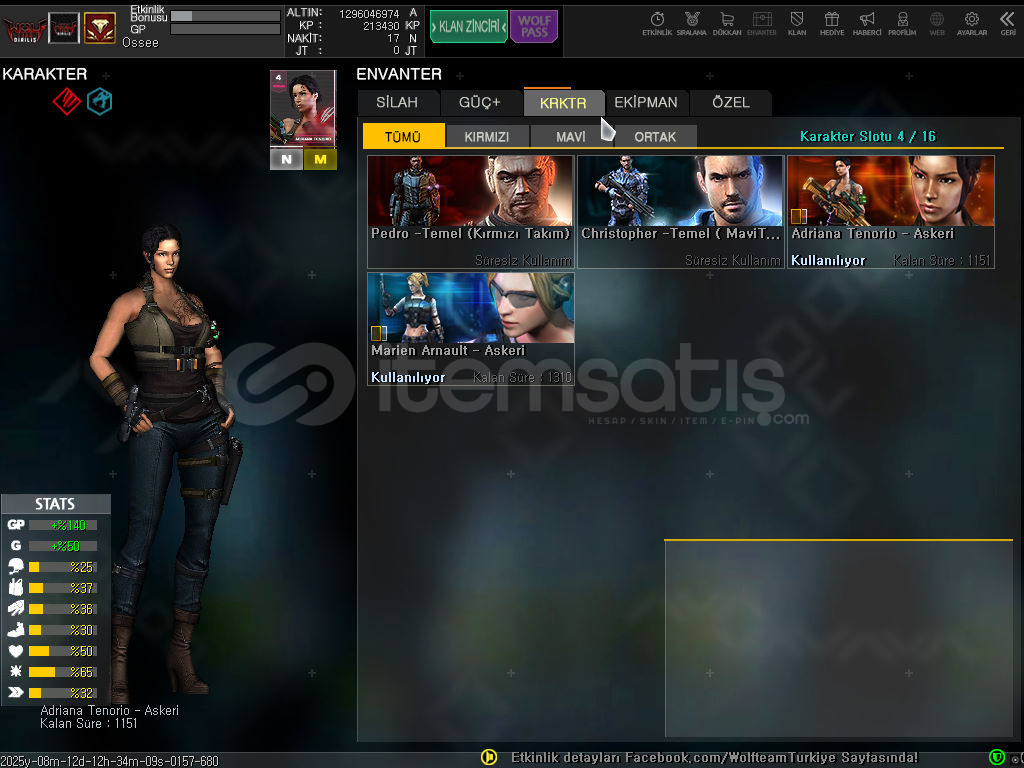Click the ENVANTER heading

pos(399,74)
